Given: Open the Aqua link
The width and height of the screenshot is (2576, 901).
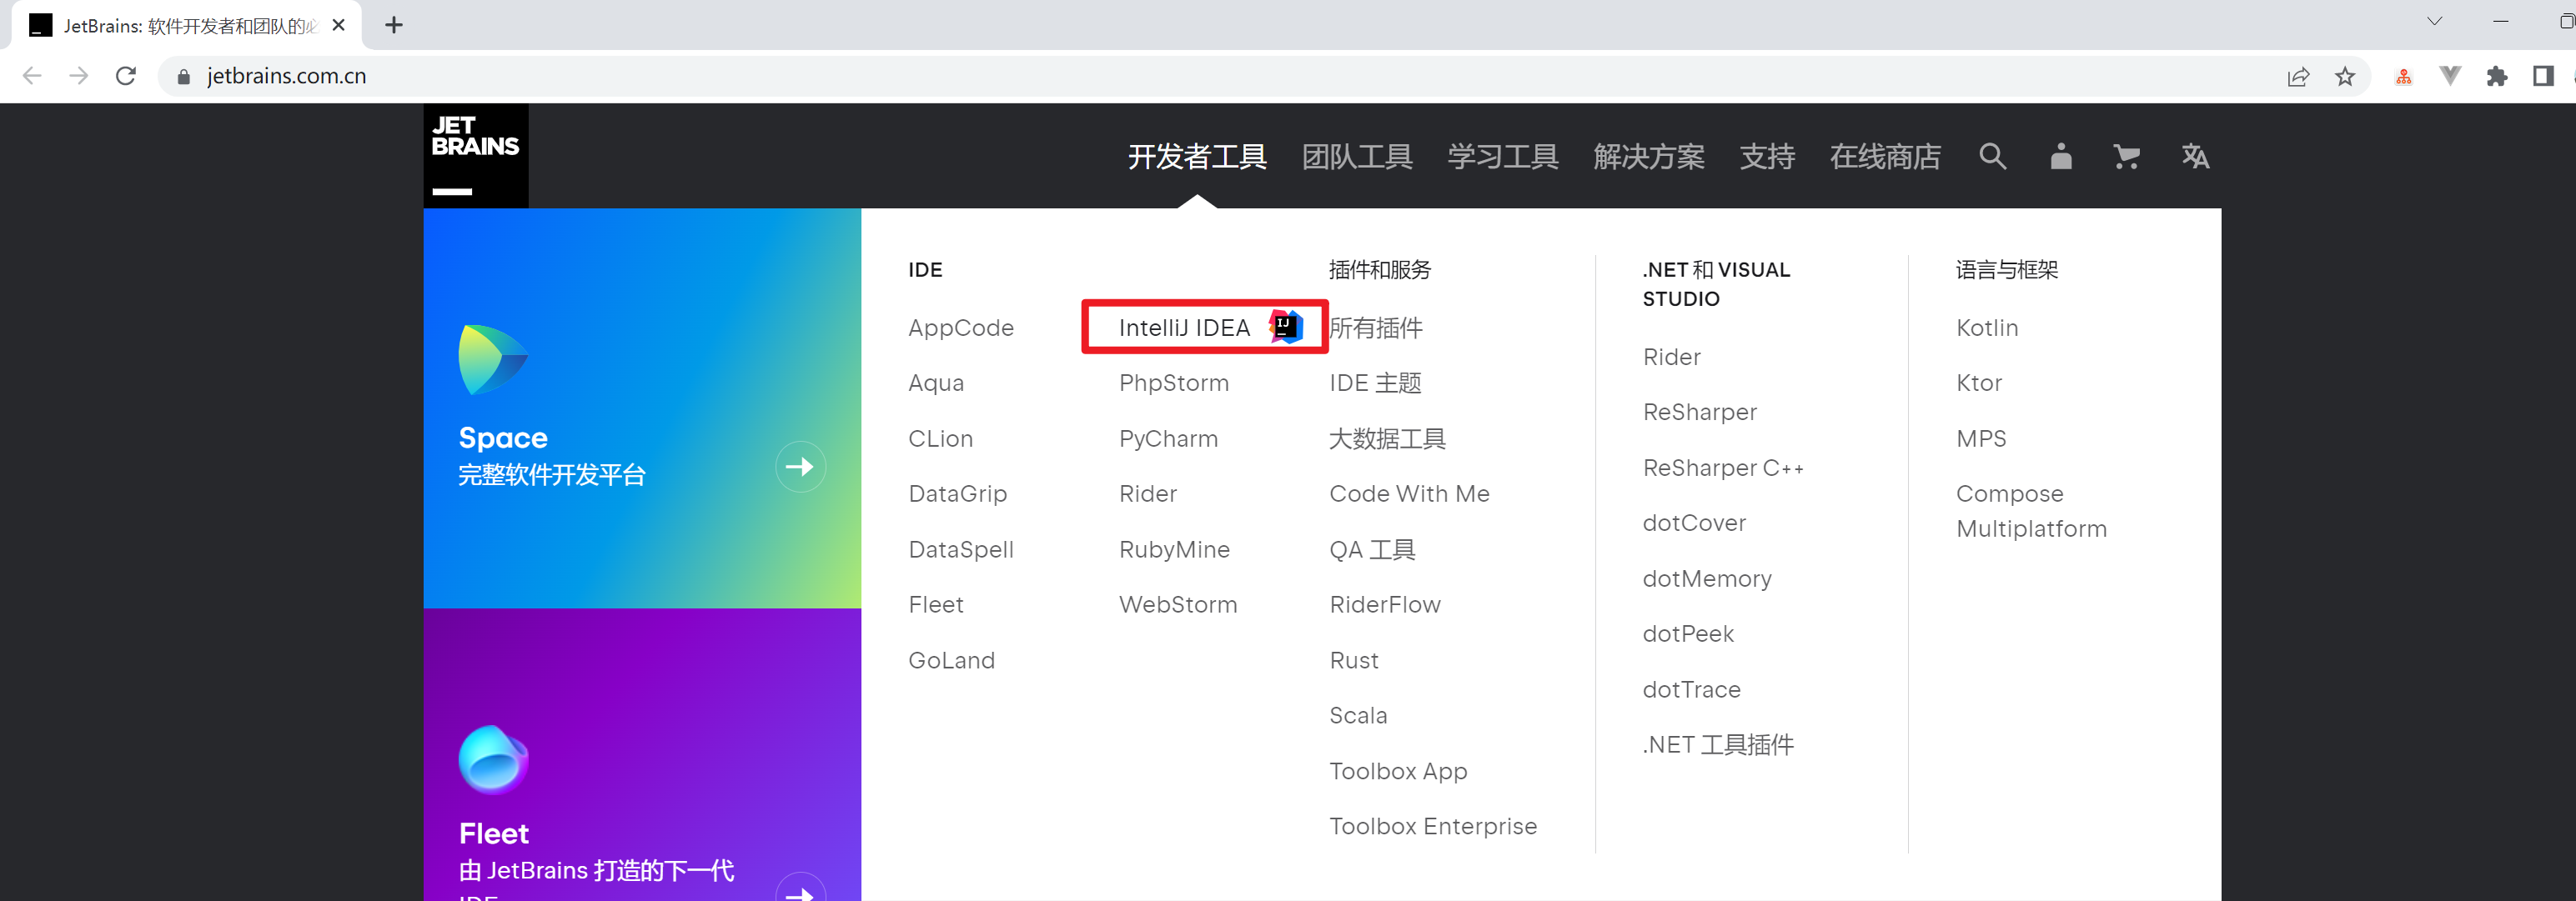Looking at the screenshot, I should [936, 383].
